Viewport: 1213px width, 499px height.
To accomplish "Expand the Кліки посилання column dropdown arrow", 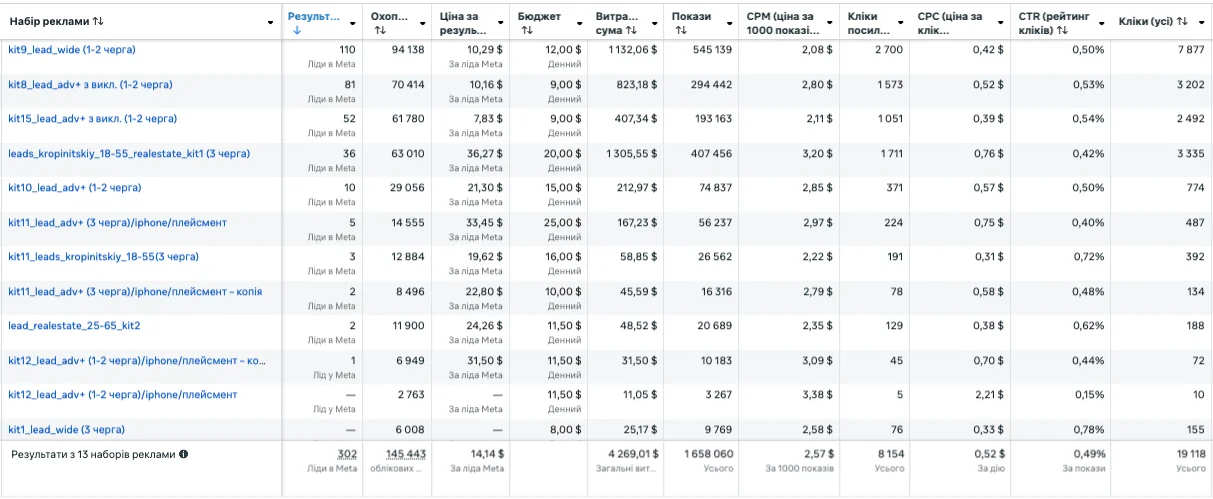I will (900, 23).
